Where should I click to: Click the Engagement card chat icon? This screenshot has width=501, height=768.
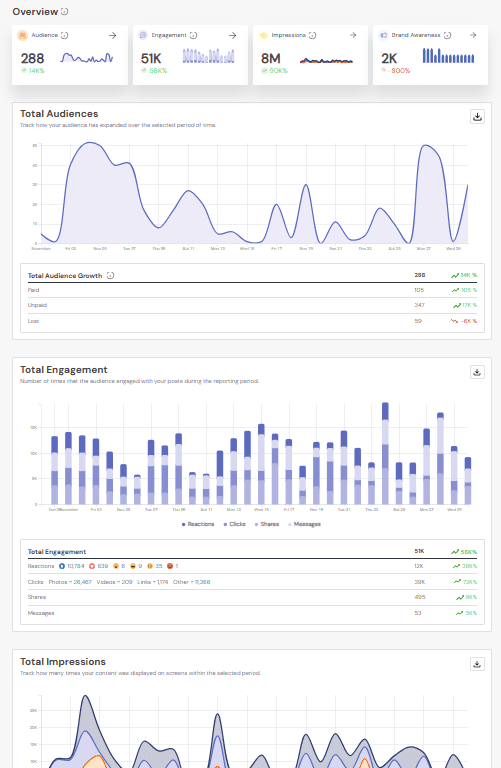[143, 35]
